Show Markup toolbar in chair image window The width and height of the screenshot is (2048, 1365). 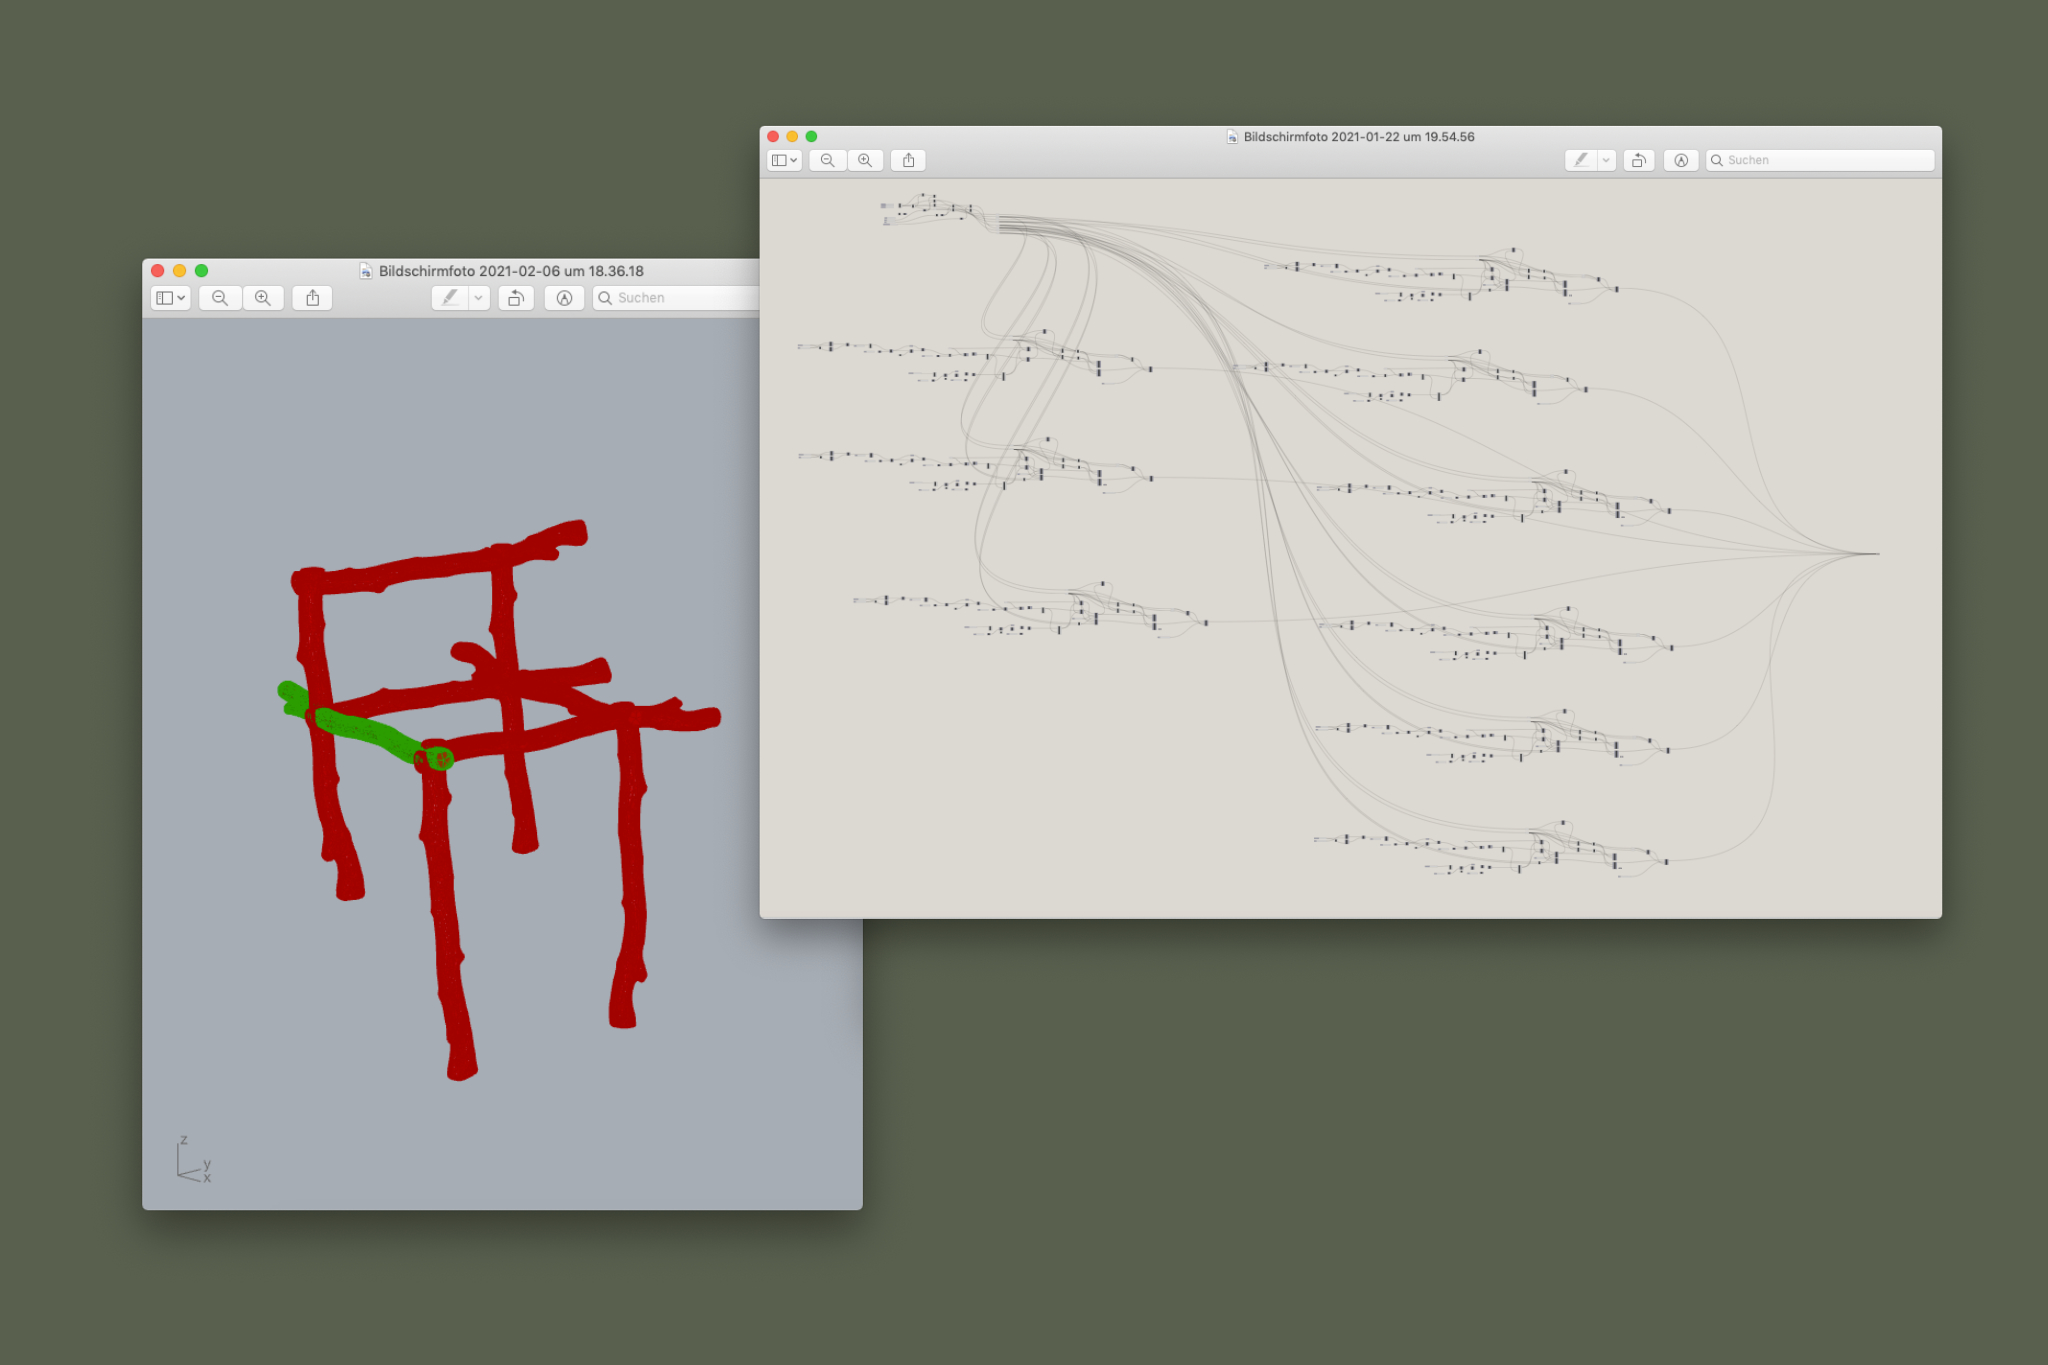tap(564, 298)
